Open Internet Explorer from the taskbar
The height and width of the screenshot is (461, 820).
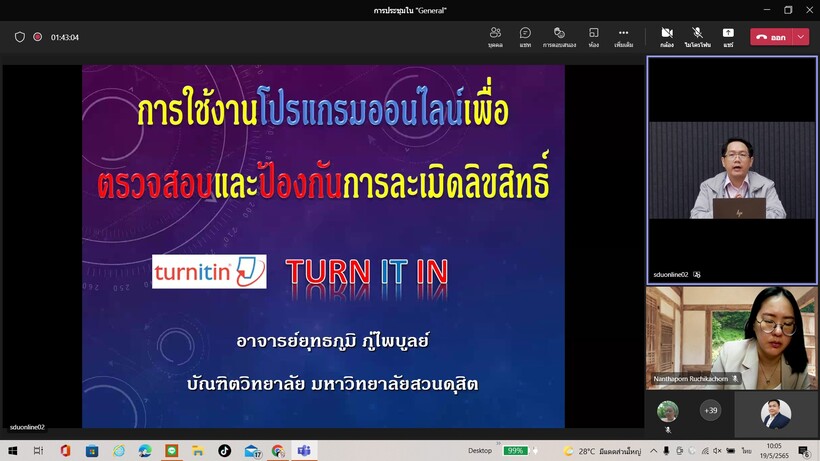point(119,451)
